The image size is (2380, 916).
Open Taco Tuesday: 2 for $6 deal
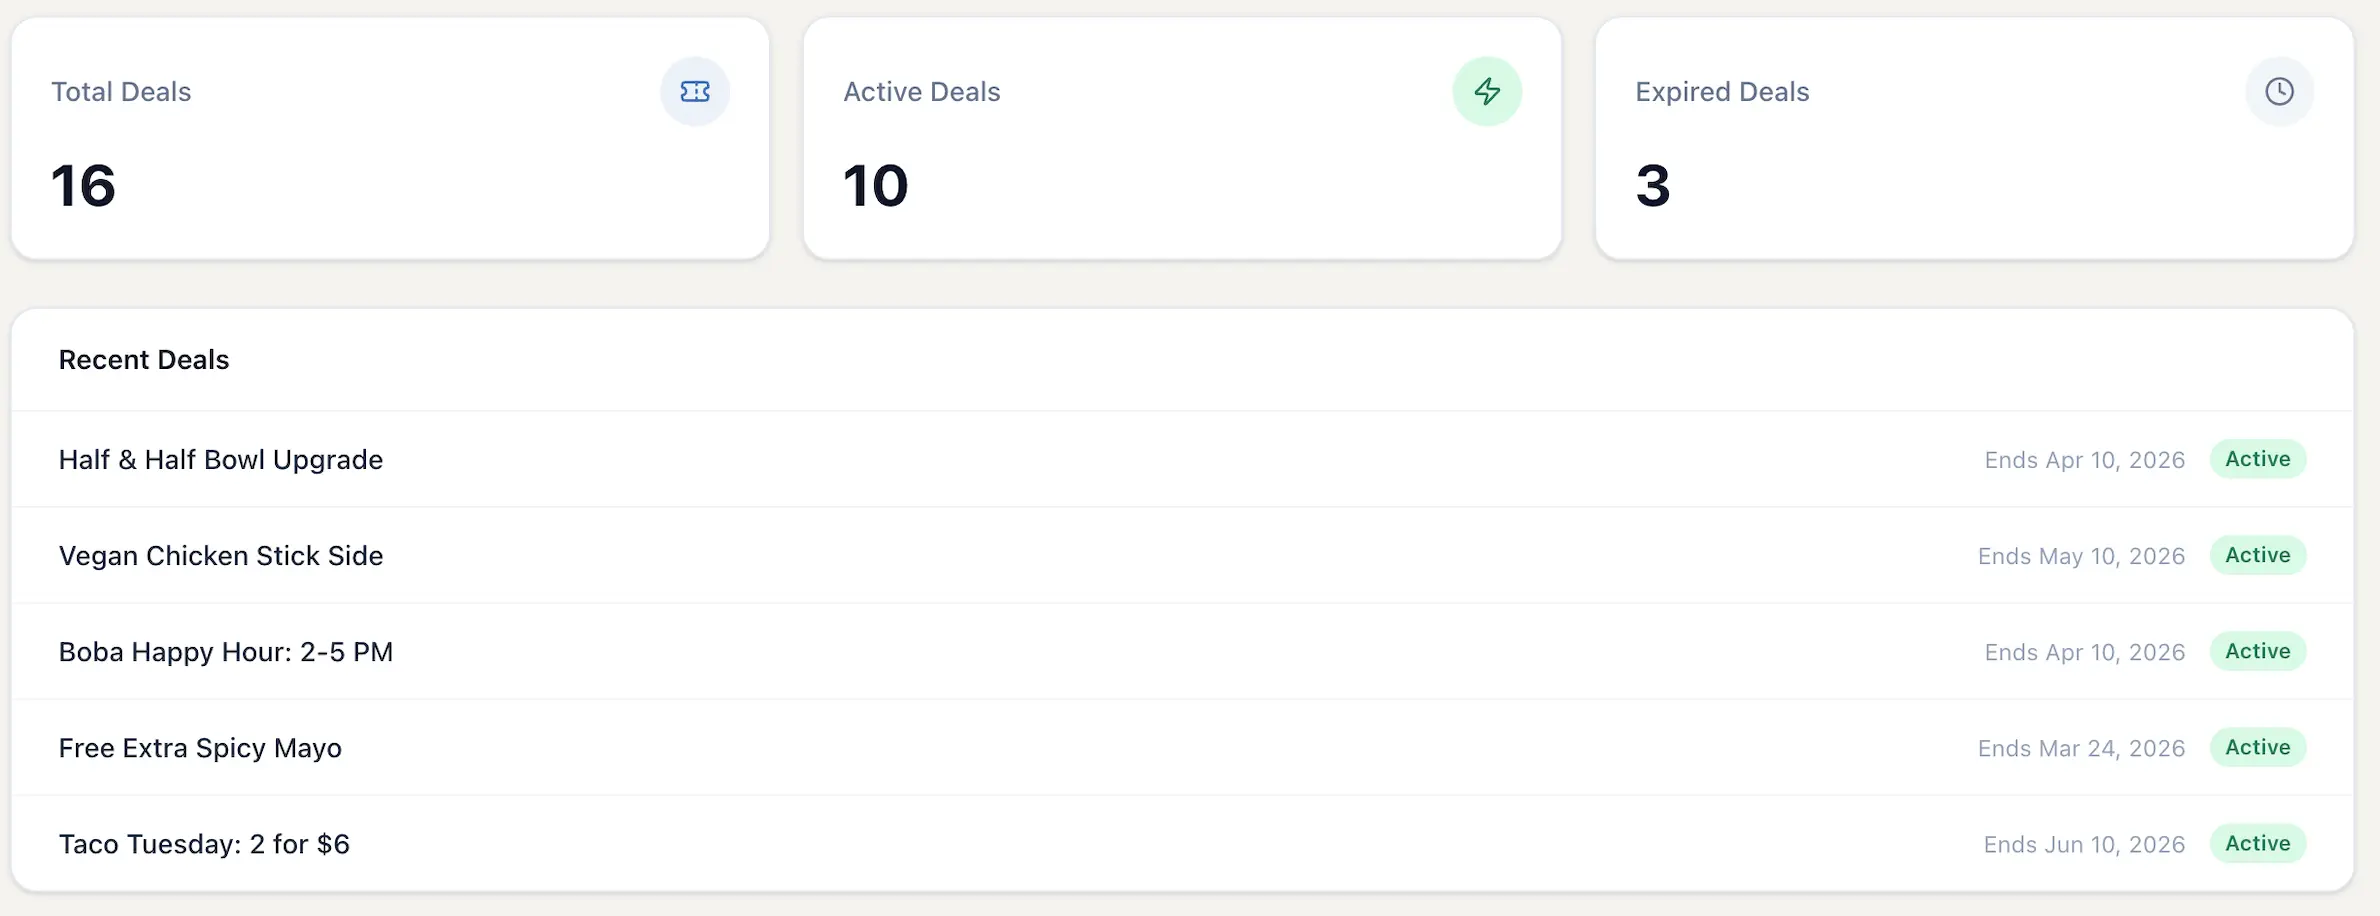204,844
